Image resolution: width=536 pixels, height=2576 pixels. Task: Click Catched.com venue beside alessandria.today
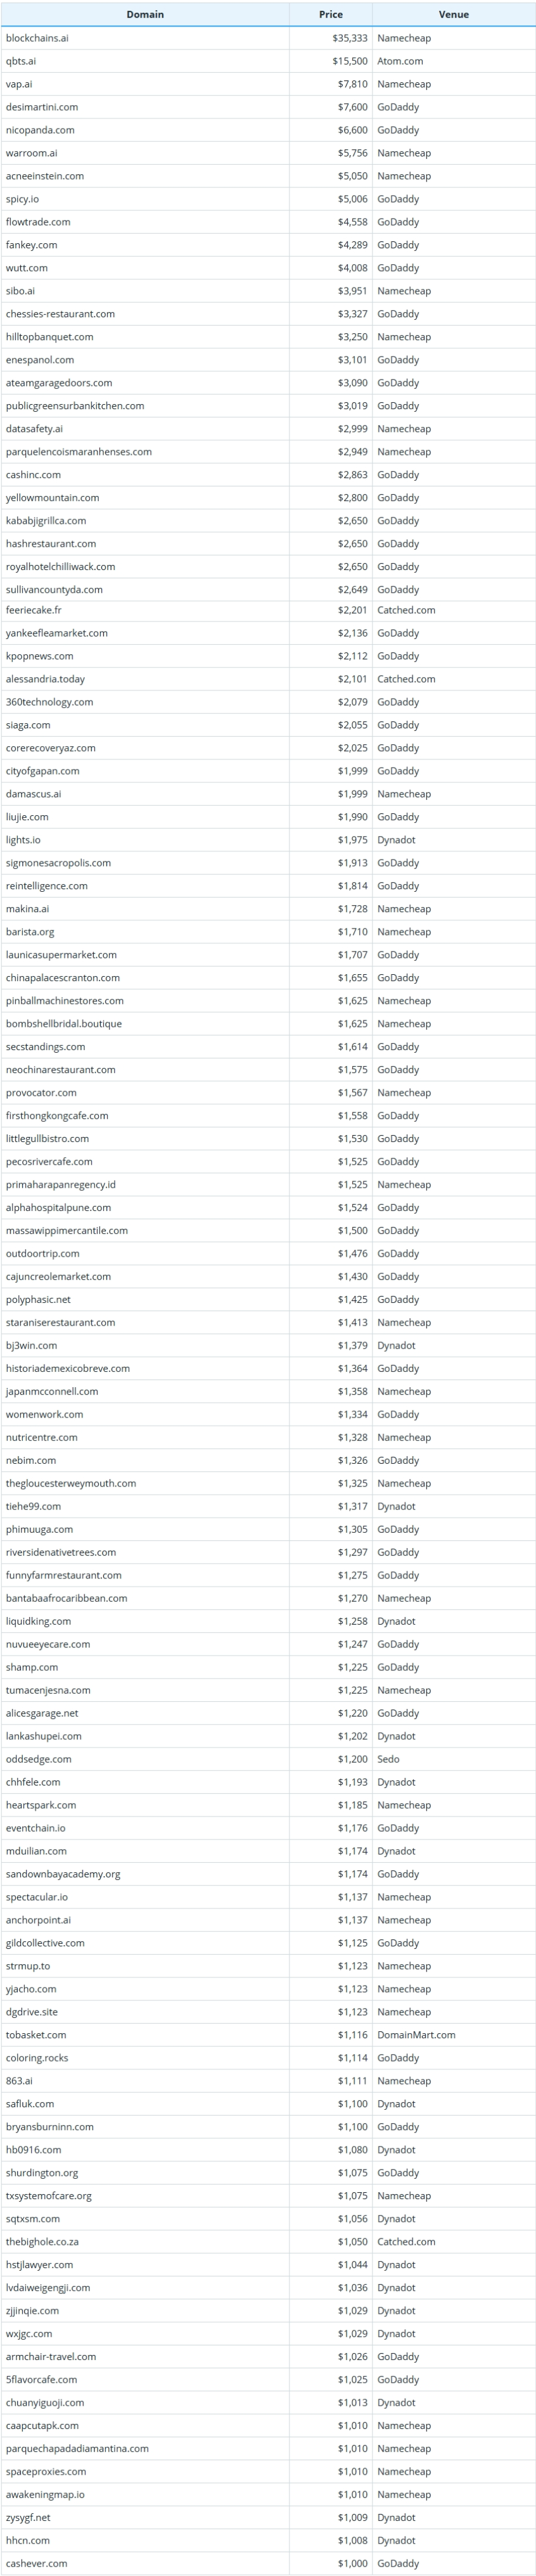point(406,679)
